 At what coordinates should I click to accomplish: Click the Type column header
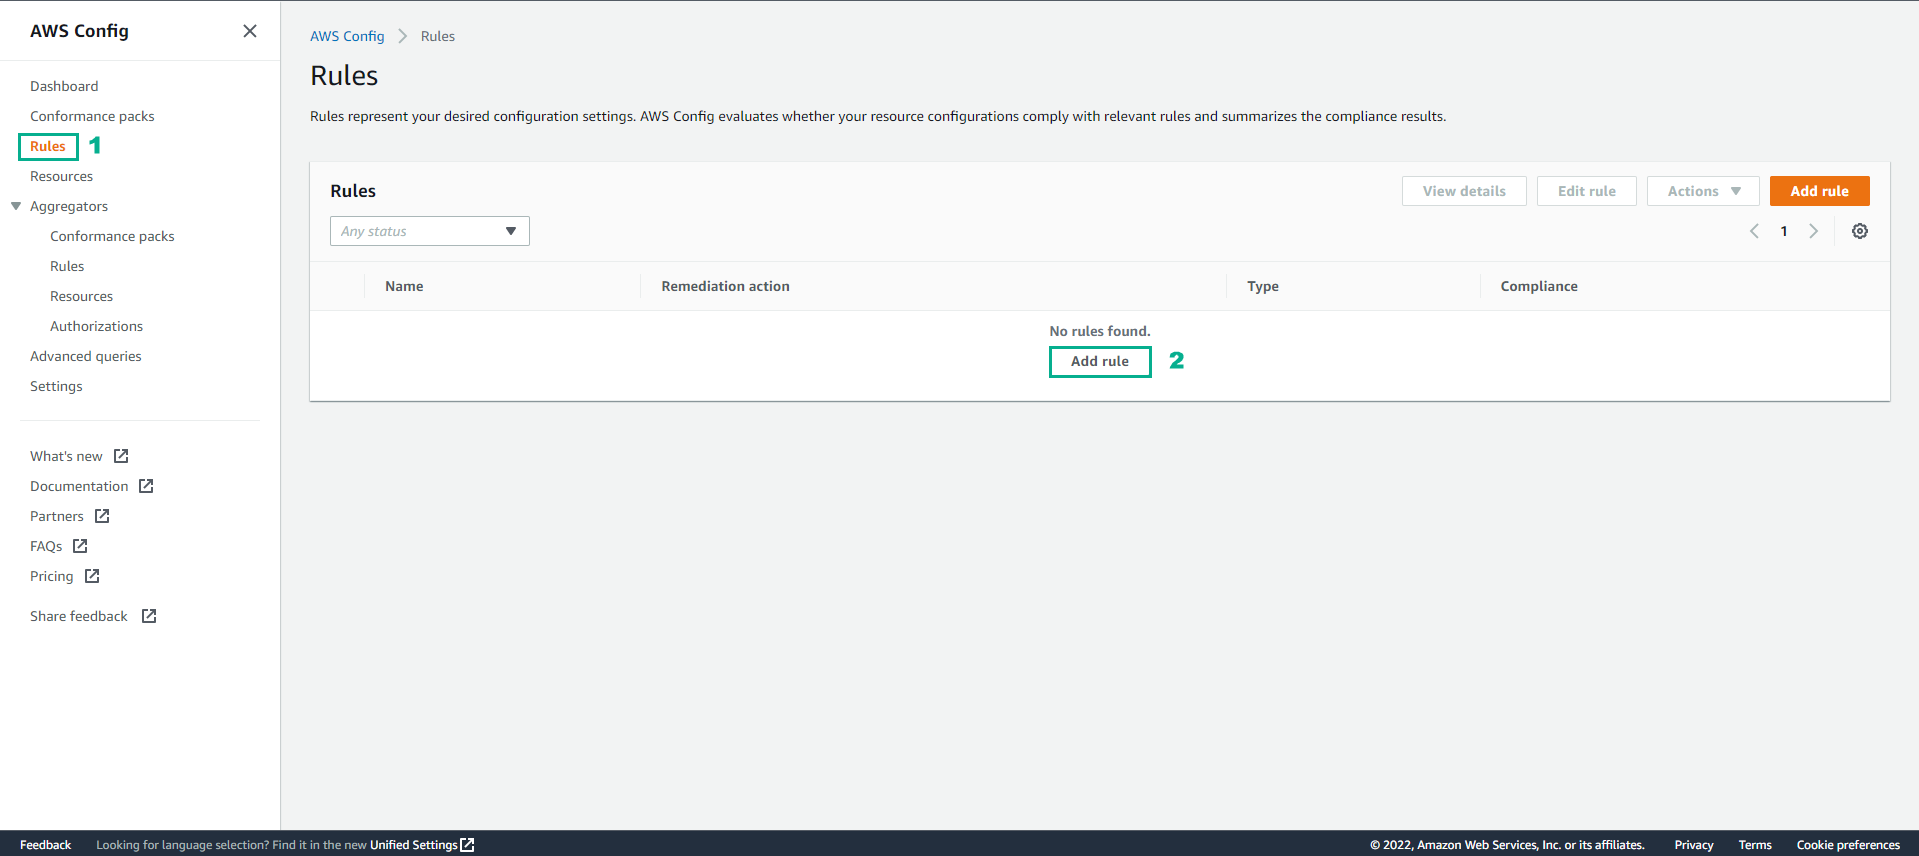pos(1263,286)
